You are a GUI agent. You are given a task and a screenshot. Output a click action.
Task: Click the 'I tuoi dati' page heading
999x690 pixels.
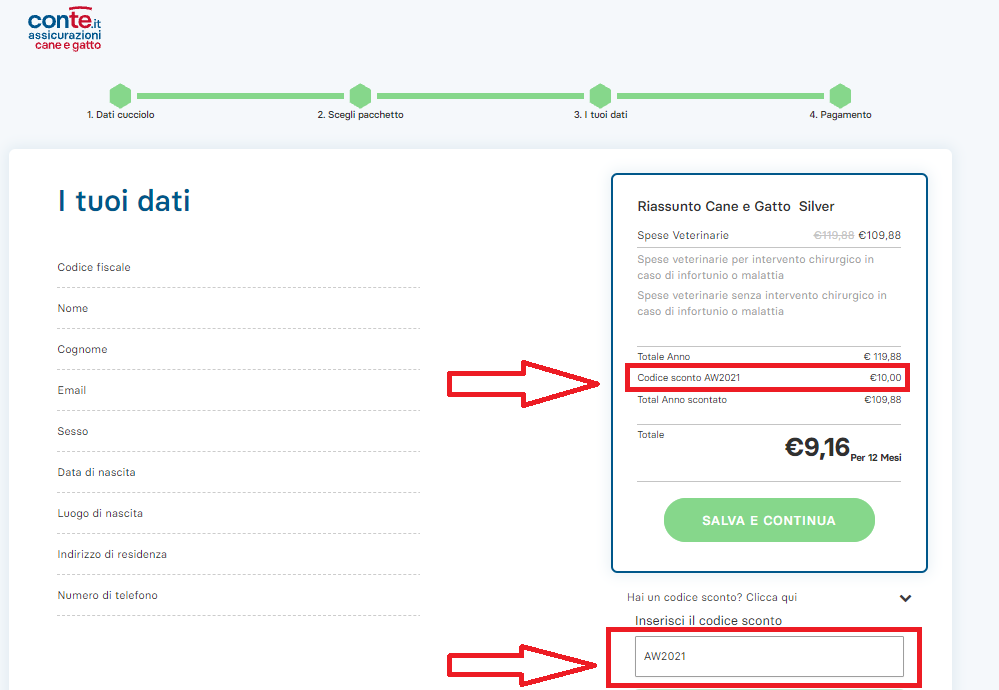click(x=124, y=201)
